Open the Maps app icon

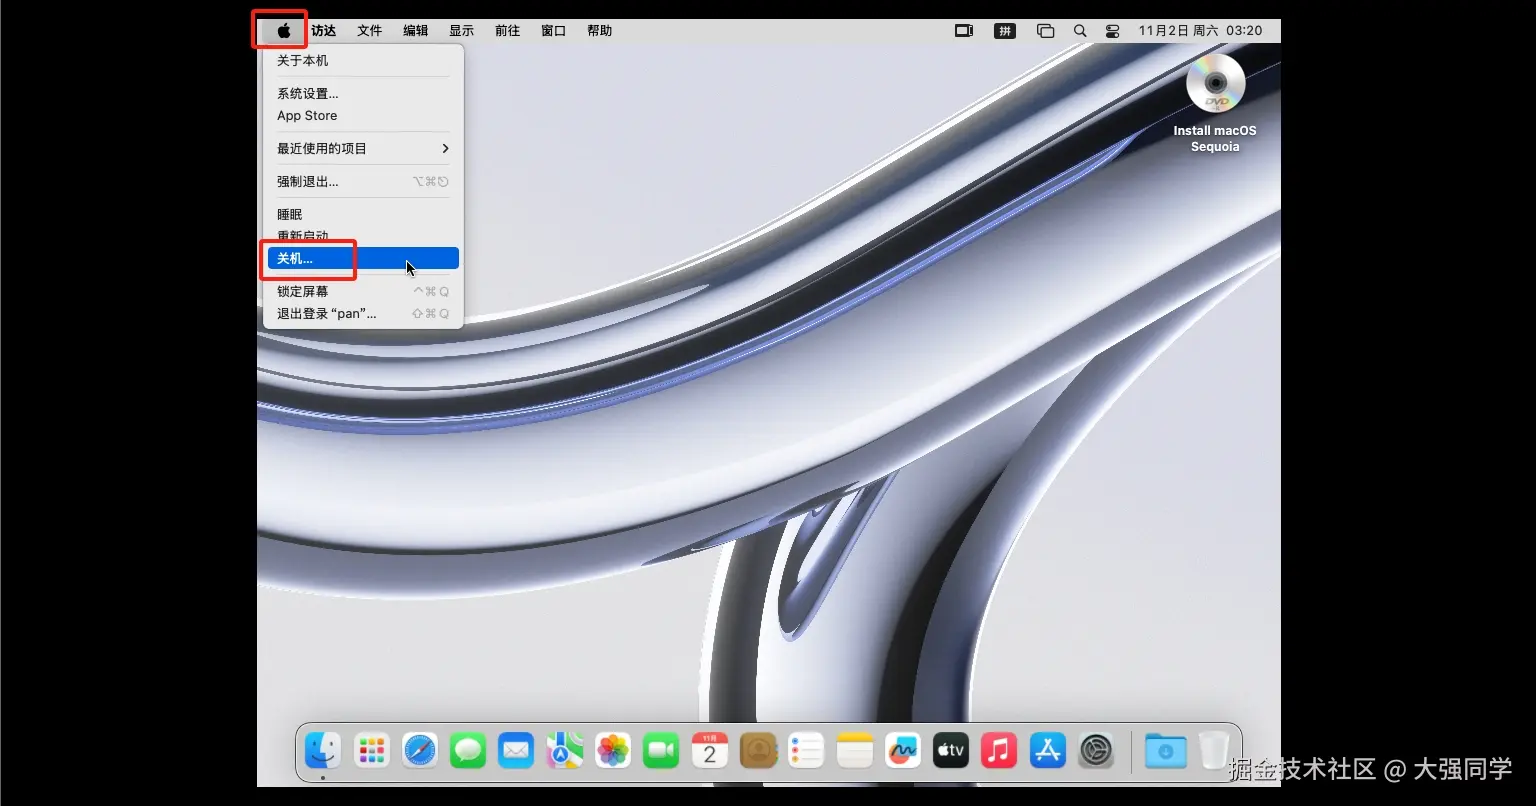(x=564, y=750)
